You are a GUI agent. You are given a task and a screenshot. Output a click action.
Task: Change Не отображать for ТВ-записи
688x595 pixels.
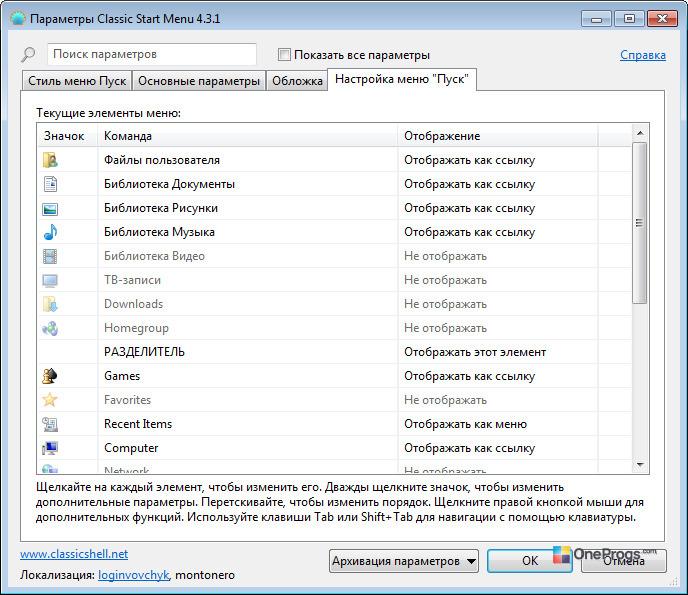[x=445, y=280]
